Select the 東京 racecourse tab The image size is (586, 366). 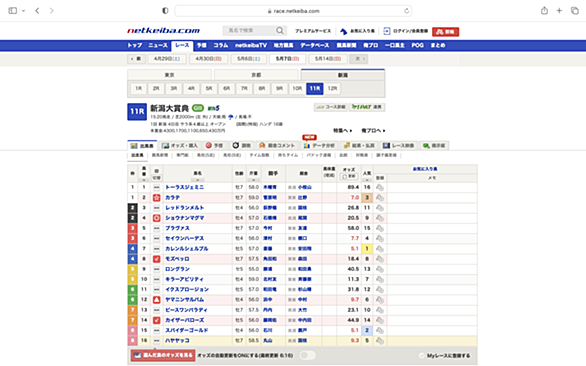click(170, 75)
